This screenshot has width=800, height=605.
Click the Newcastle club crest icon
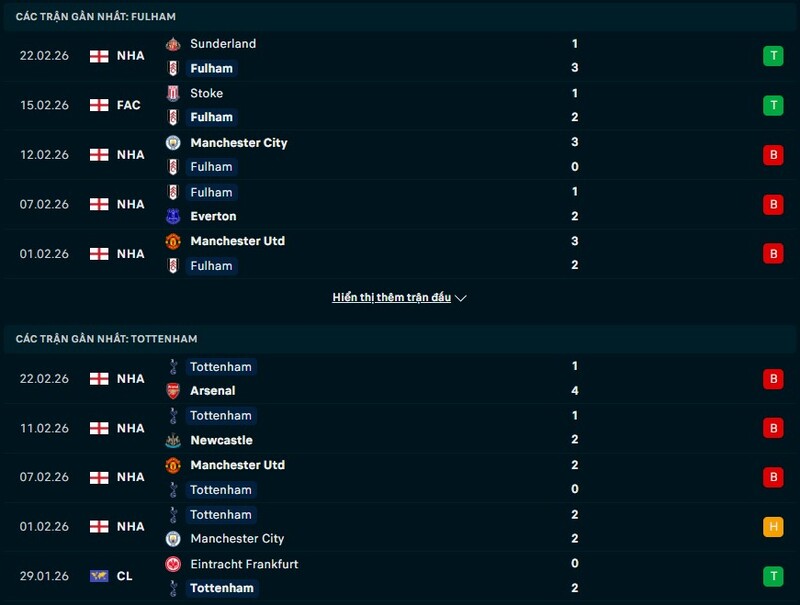tap(173, 440)
